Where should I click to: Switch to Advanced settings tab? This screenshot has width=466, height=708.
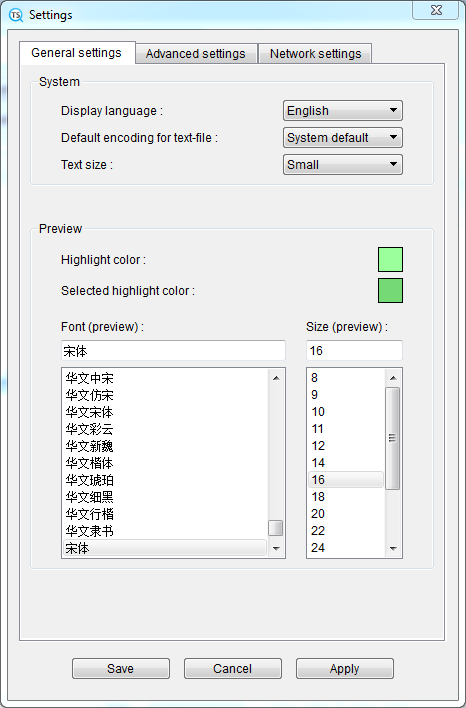click(196, 54)
